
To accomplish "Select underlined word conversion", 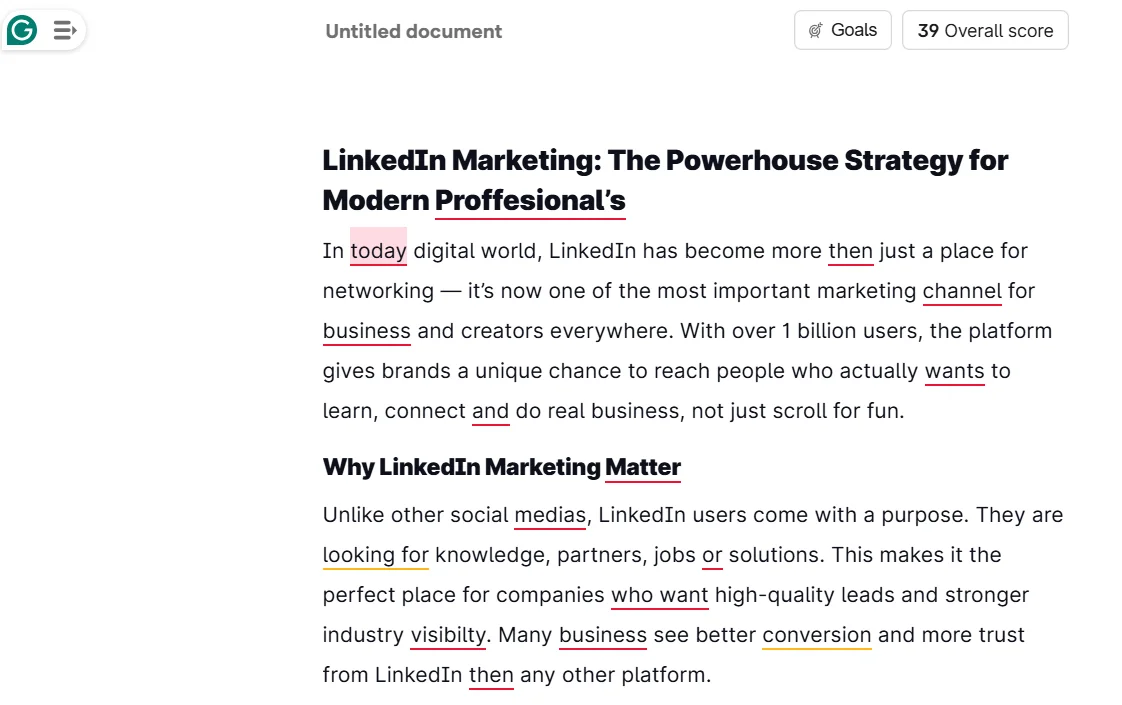I will [816, 635].
